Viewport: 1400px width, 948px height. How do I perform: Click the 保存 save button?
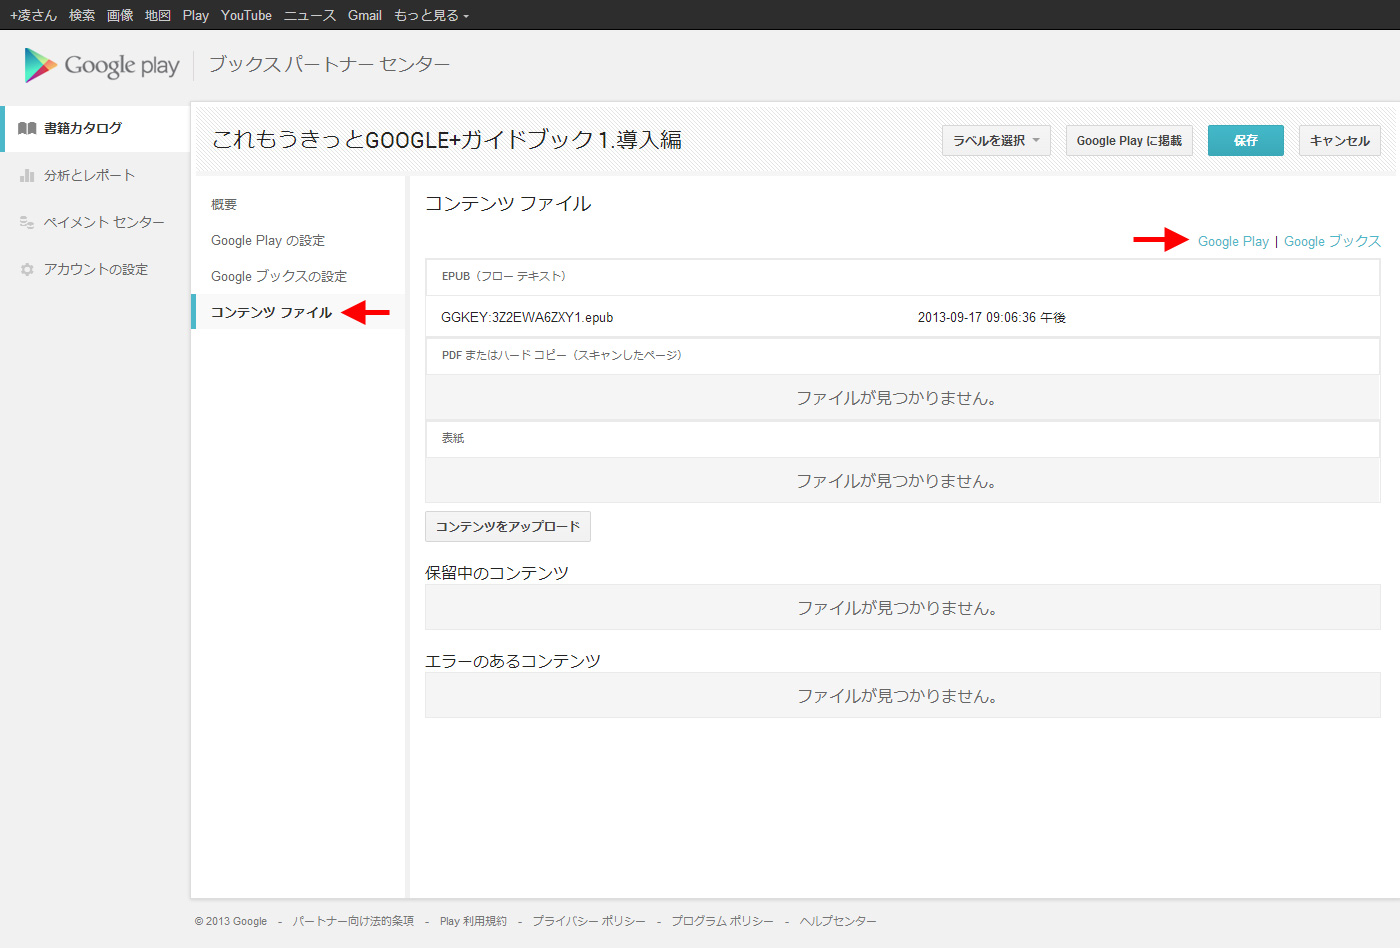pos(1246,141)
